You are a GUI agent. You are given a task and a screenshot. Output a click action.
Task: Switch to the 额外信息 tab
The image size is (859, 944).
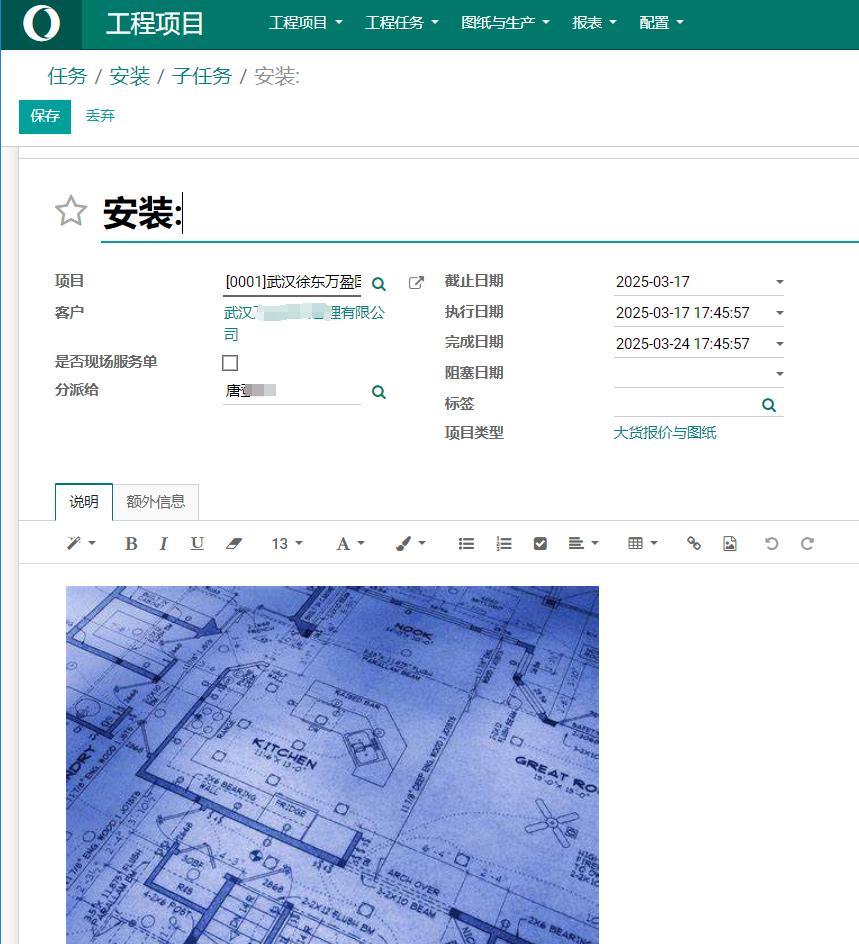point(156,502)
